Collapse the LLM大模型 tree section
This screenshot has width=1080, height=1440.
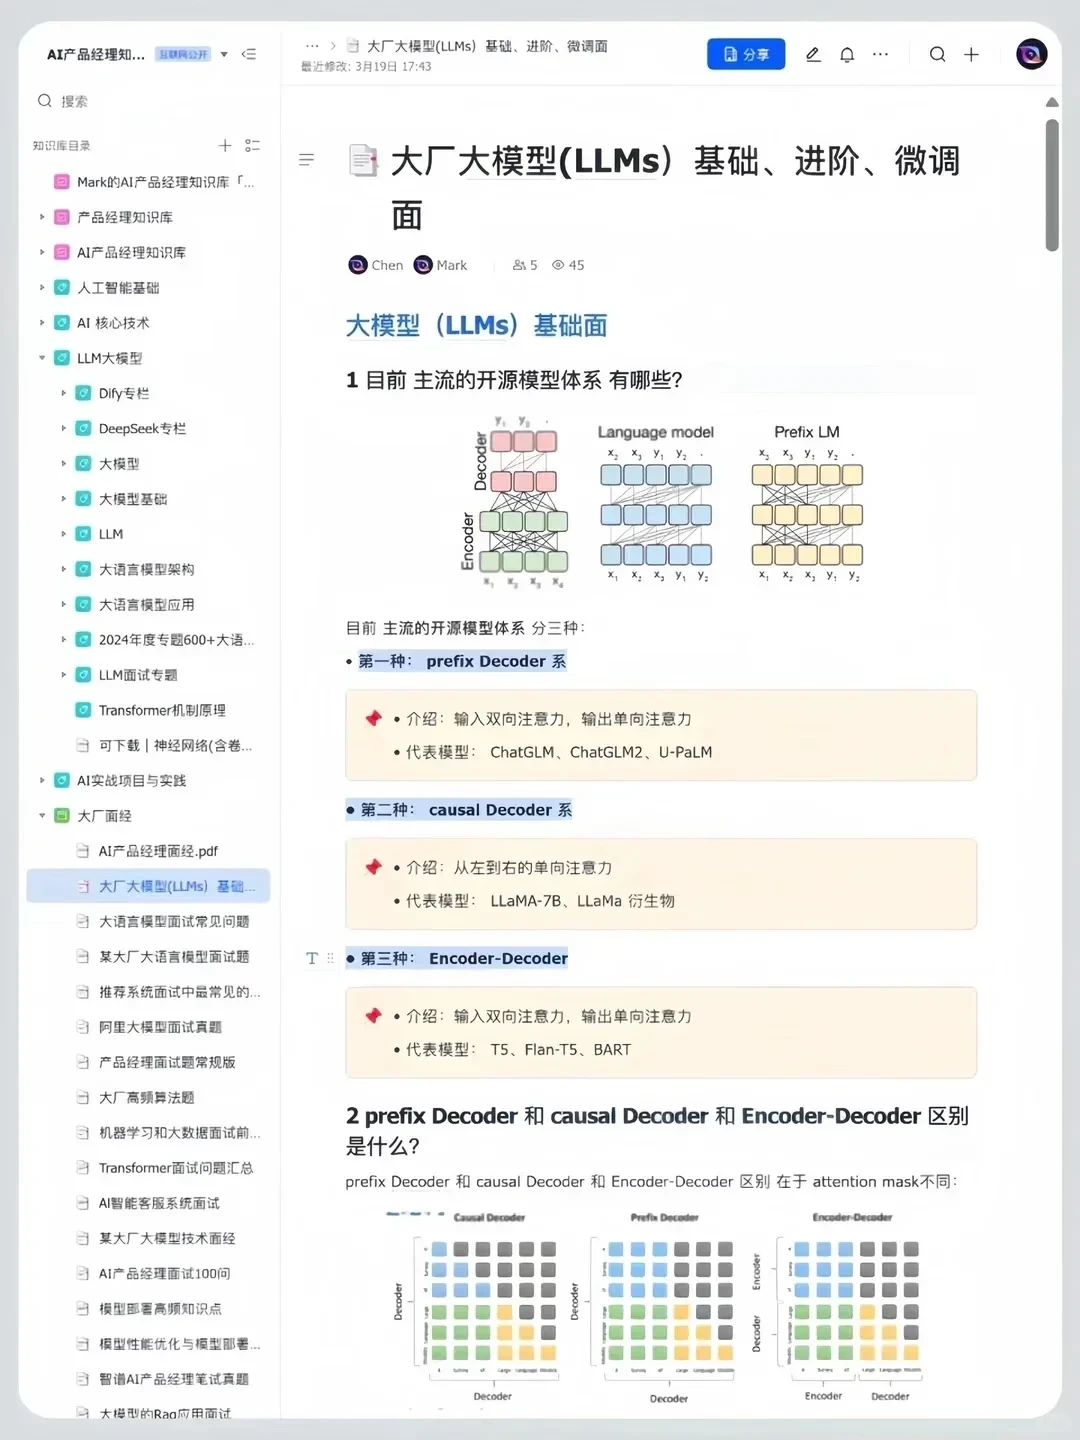tap(41, 357)
